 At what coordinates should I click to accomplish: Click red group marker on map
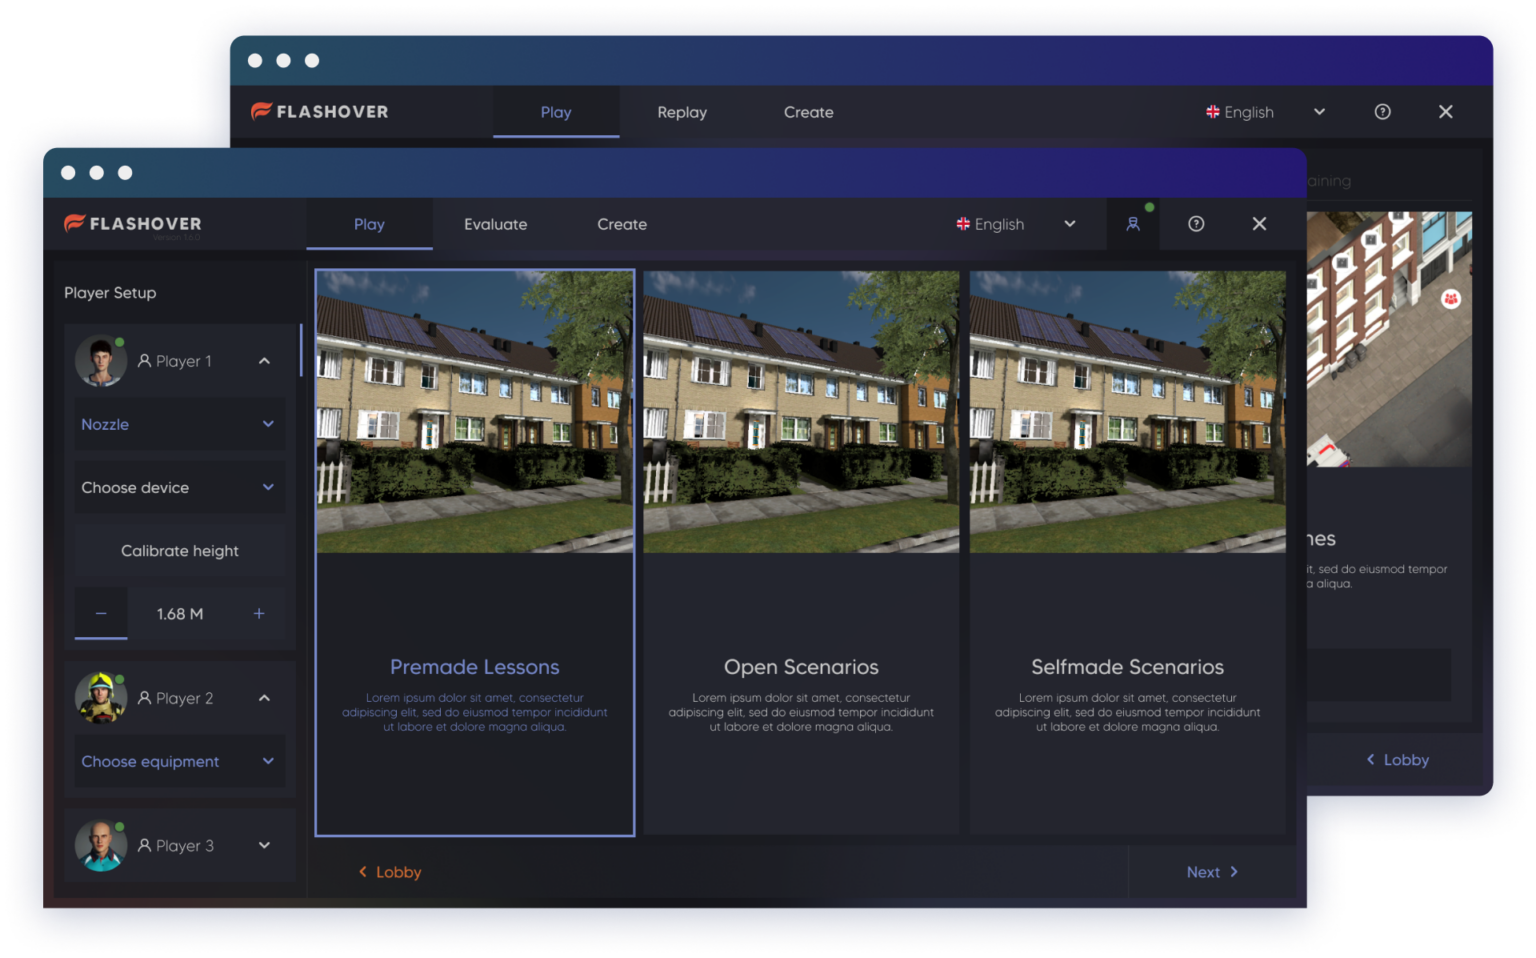[x=1450, y=299]
